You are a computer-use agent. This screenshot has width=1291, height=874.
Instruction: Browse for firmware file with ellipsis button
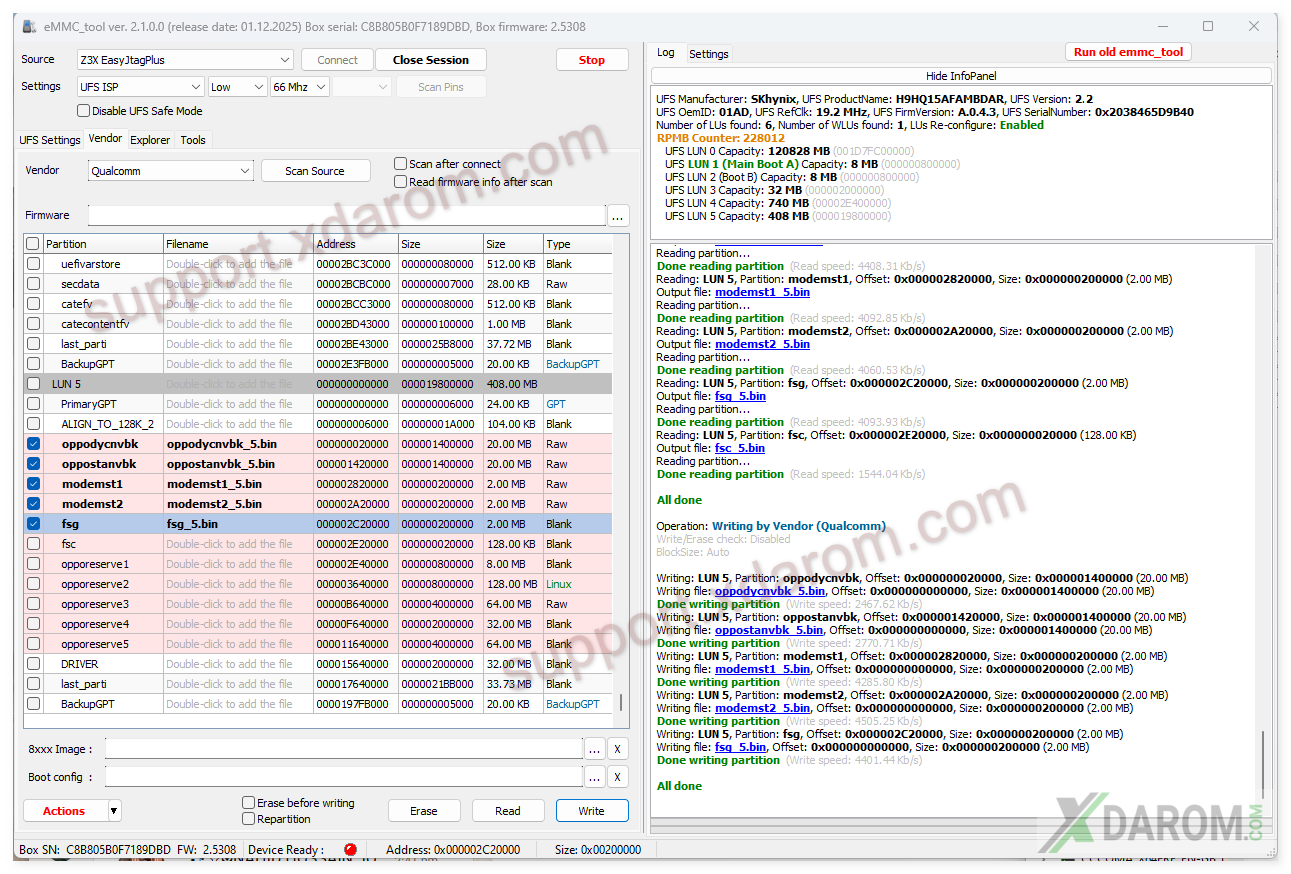pyautogui.click(x=619, y=216)
